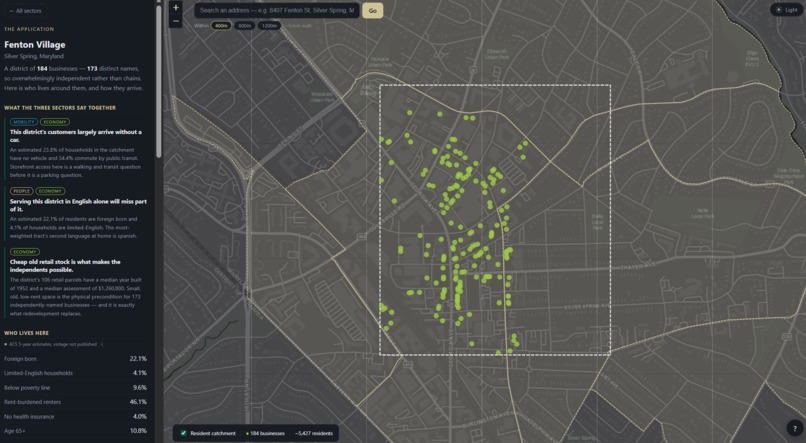Go back to All sectors
The height and width of the screenshot is (443, 806).
pyautogui.click(x=25, y=11)
